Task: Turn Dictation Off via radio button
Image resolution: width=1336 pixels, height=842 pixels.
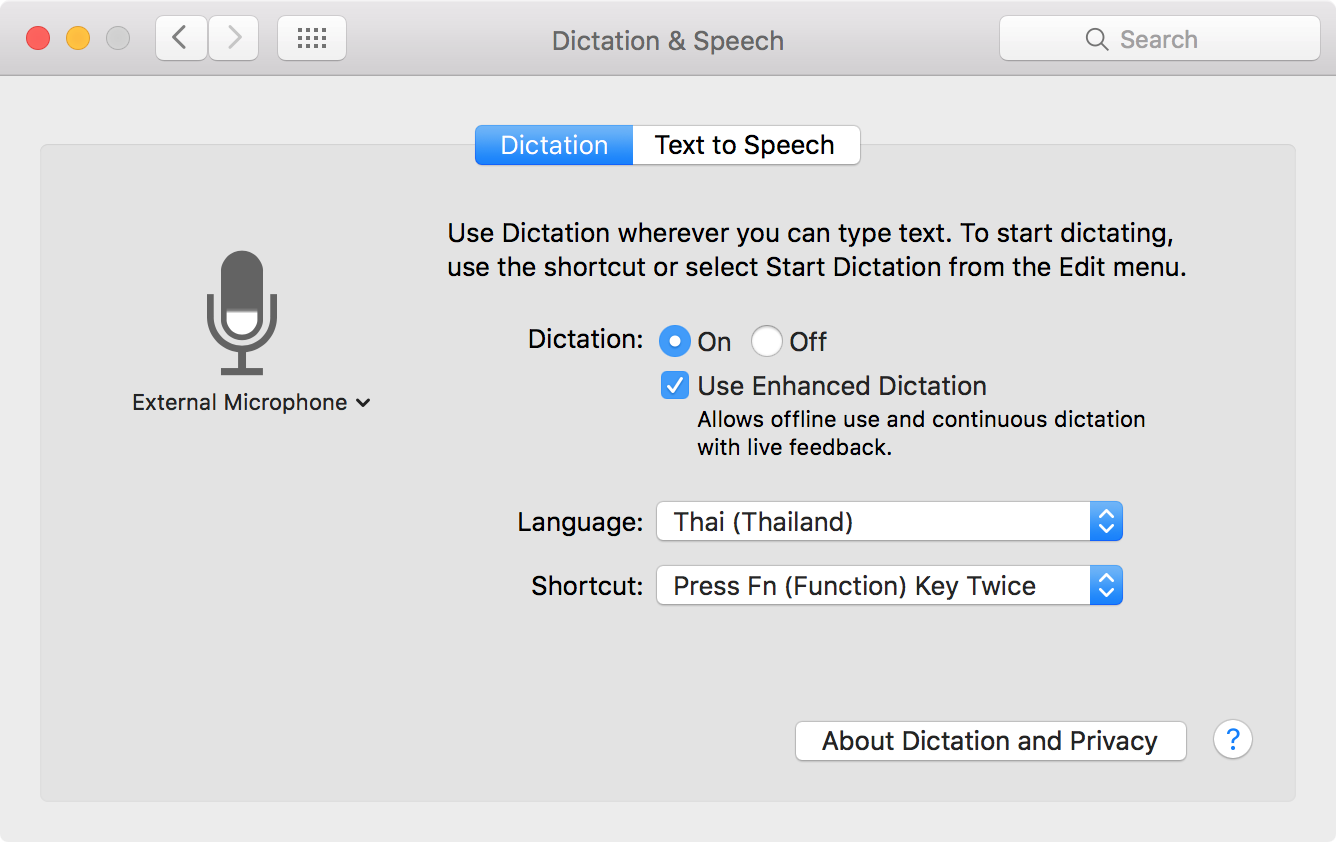Action: (766, 341)
